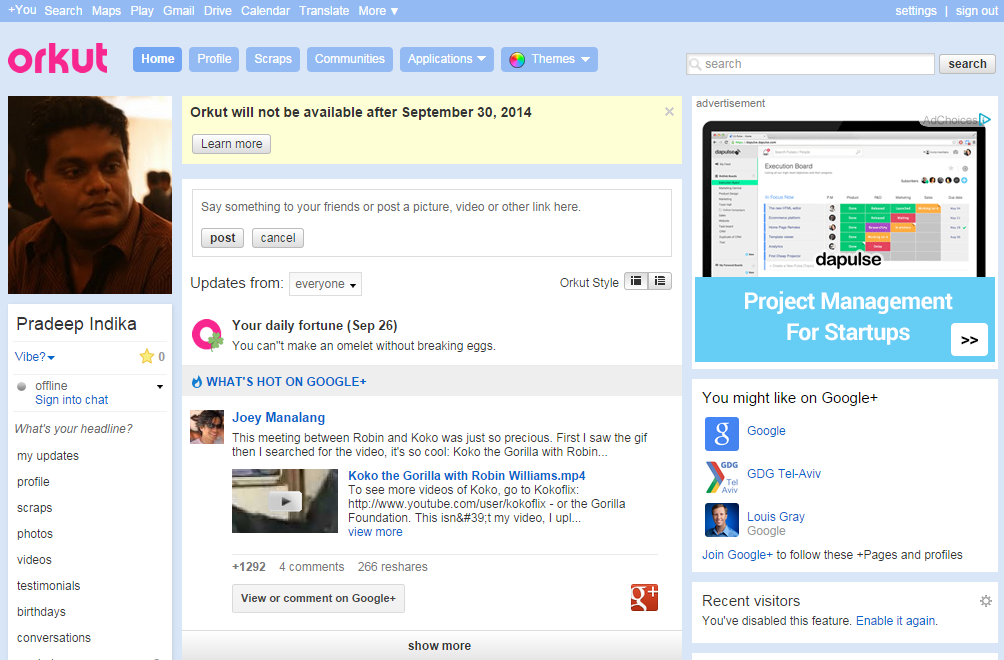Expand the Applications dropdown menu
The height and width of the screenshot is (660, 1004).
[x=447, y=59]
